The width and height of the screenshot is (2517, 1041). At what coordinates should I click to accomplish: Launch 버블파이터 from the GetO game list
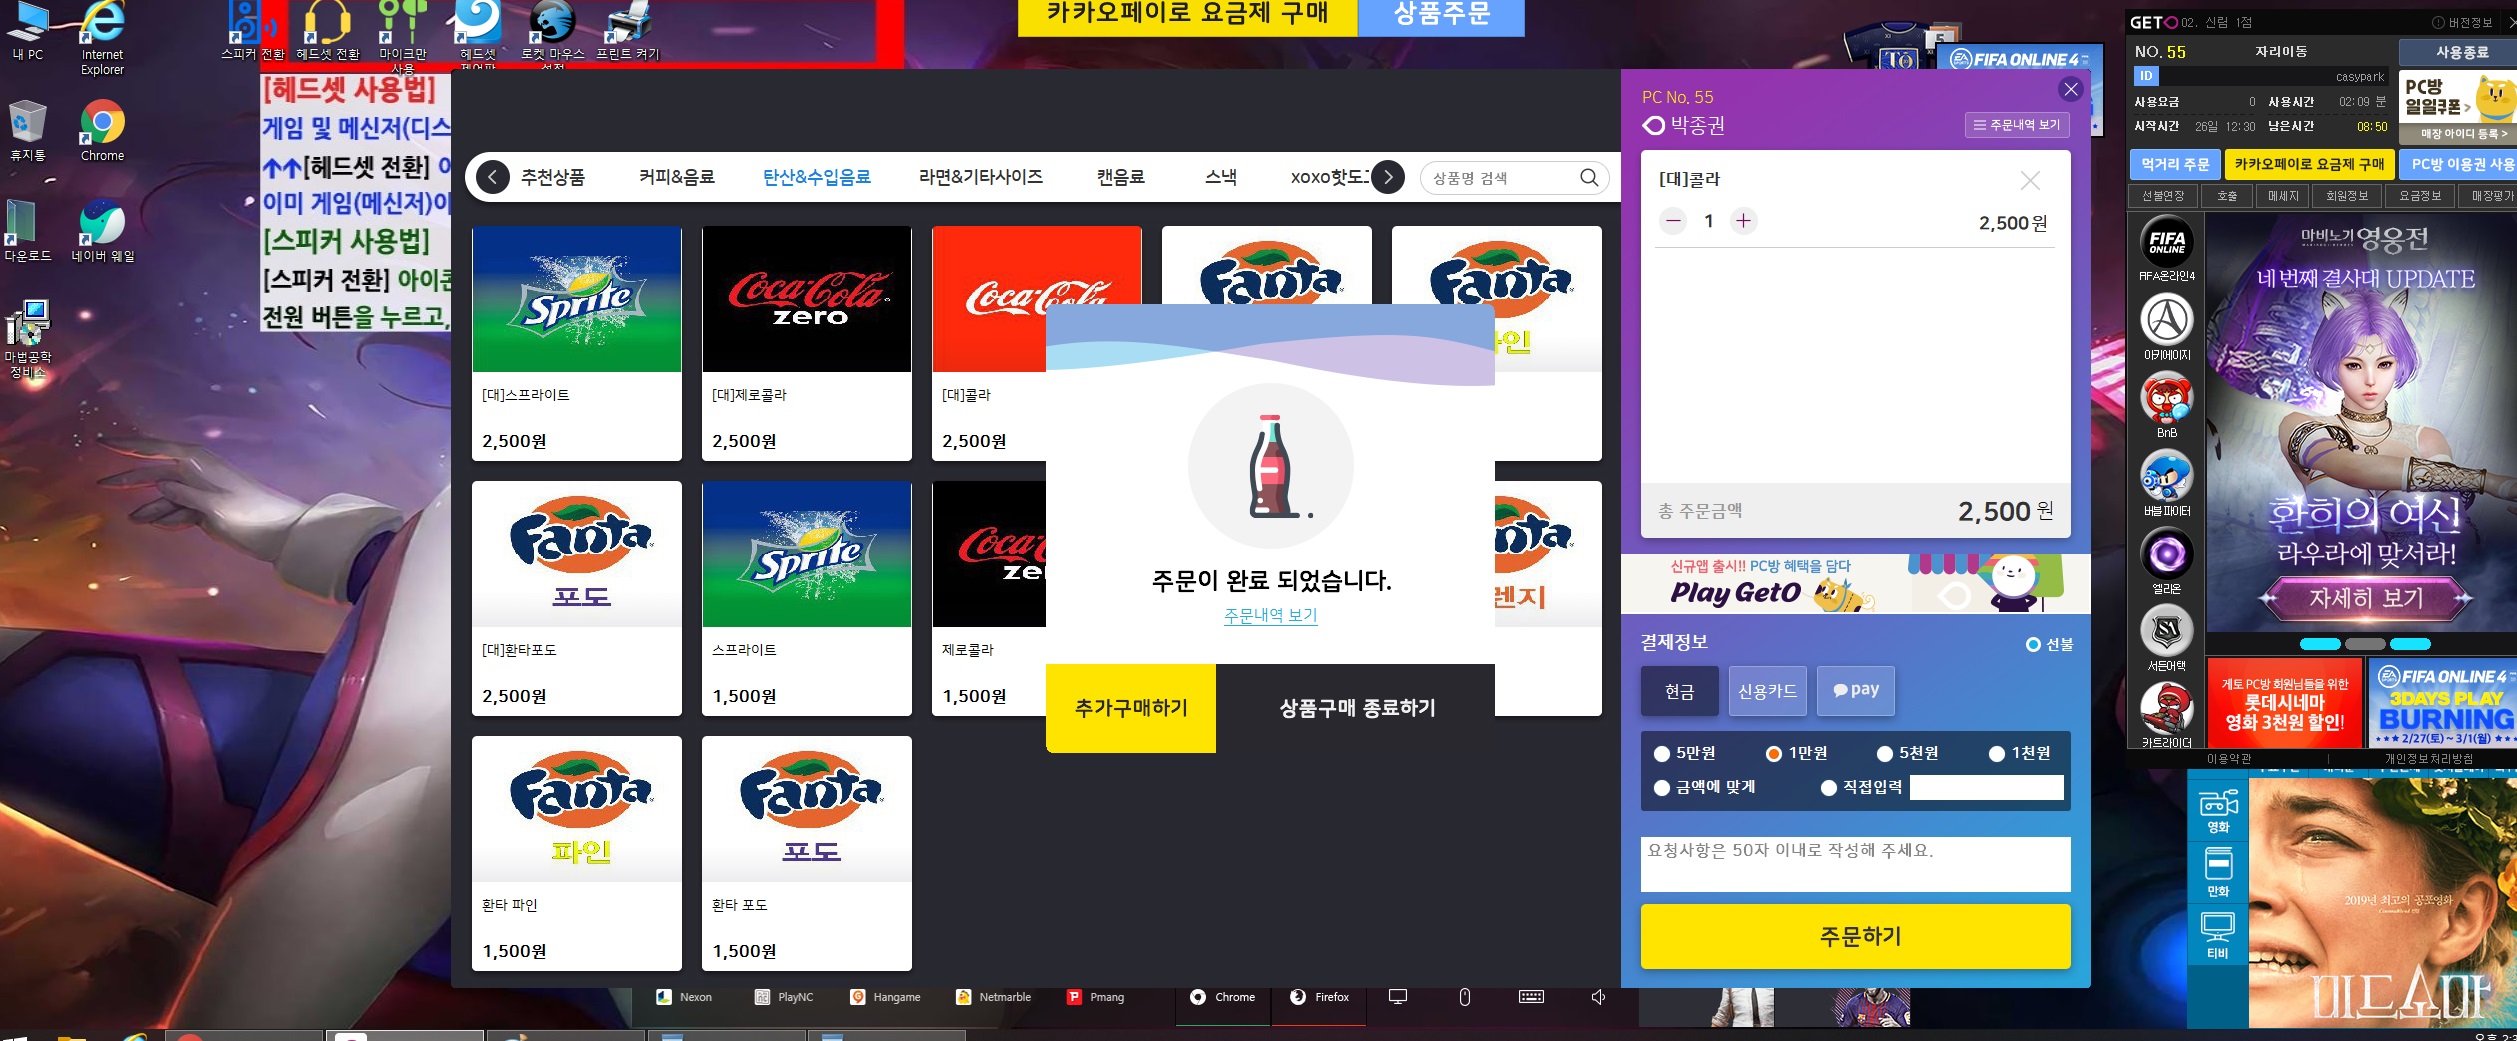click(x=2166, y=483)
